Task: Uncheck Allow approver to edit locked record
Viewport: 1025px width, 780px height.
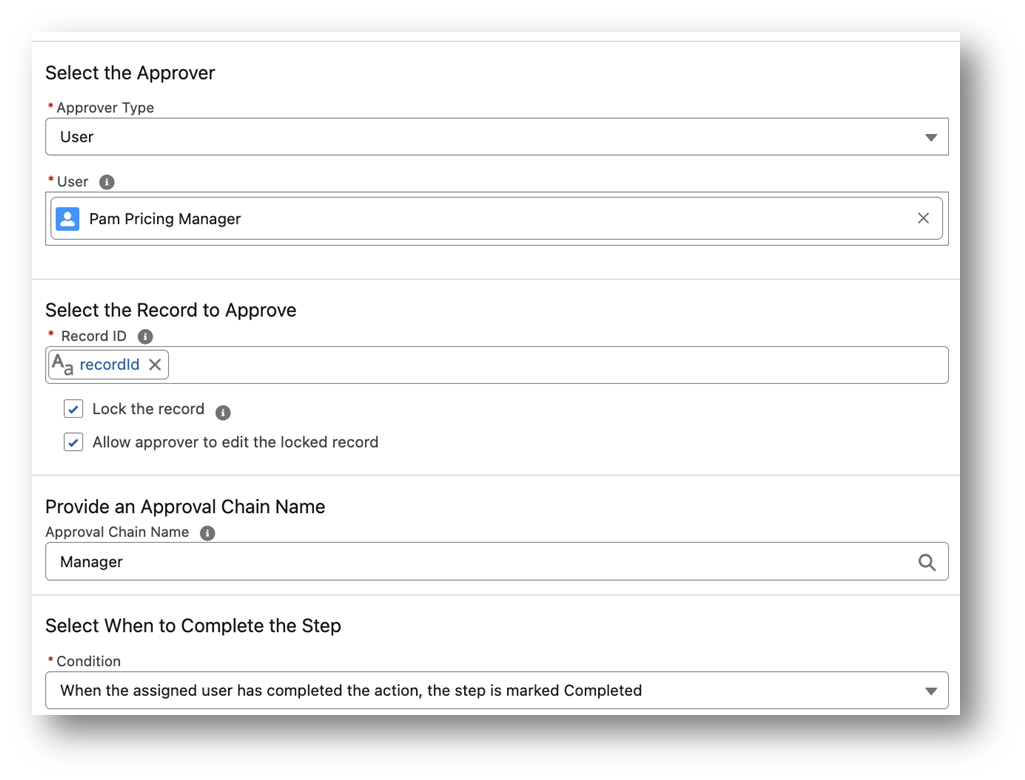Action: [73, 442]
